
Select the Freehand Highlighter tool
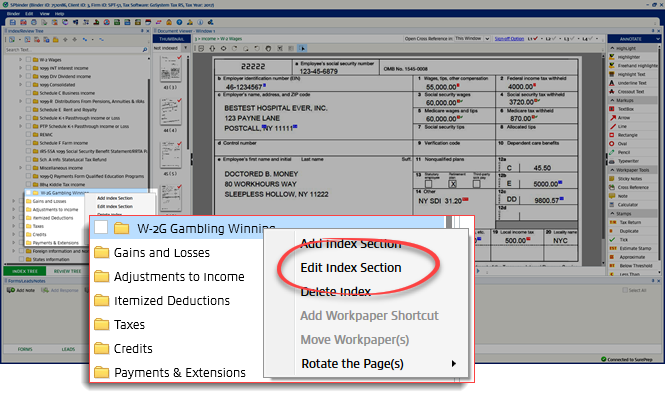tap(633, 66)
